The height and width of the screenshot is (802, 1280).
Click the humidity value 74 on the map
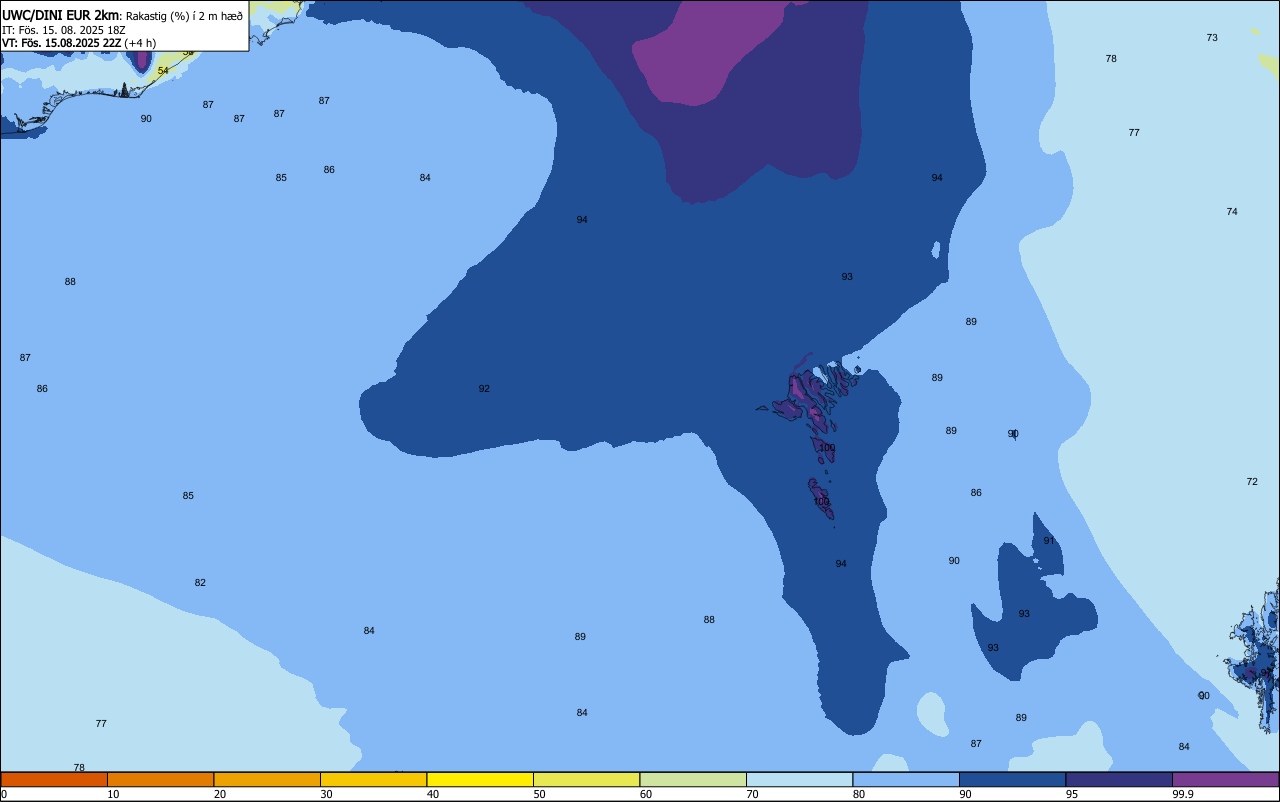(x=1232, y=212)
